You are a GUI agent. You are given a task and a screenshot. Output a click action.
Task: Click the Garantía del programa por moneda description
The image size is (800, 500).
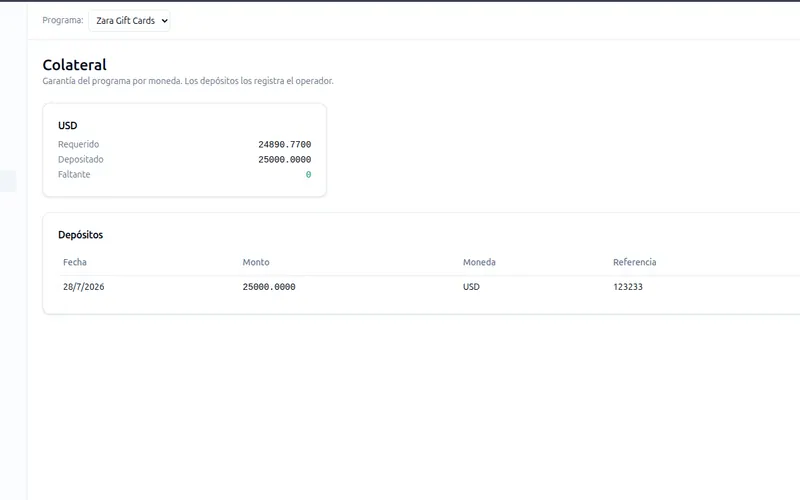[188, 81]
